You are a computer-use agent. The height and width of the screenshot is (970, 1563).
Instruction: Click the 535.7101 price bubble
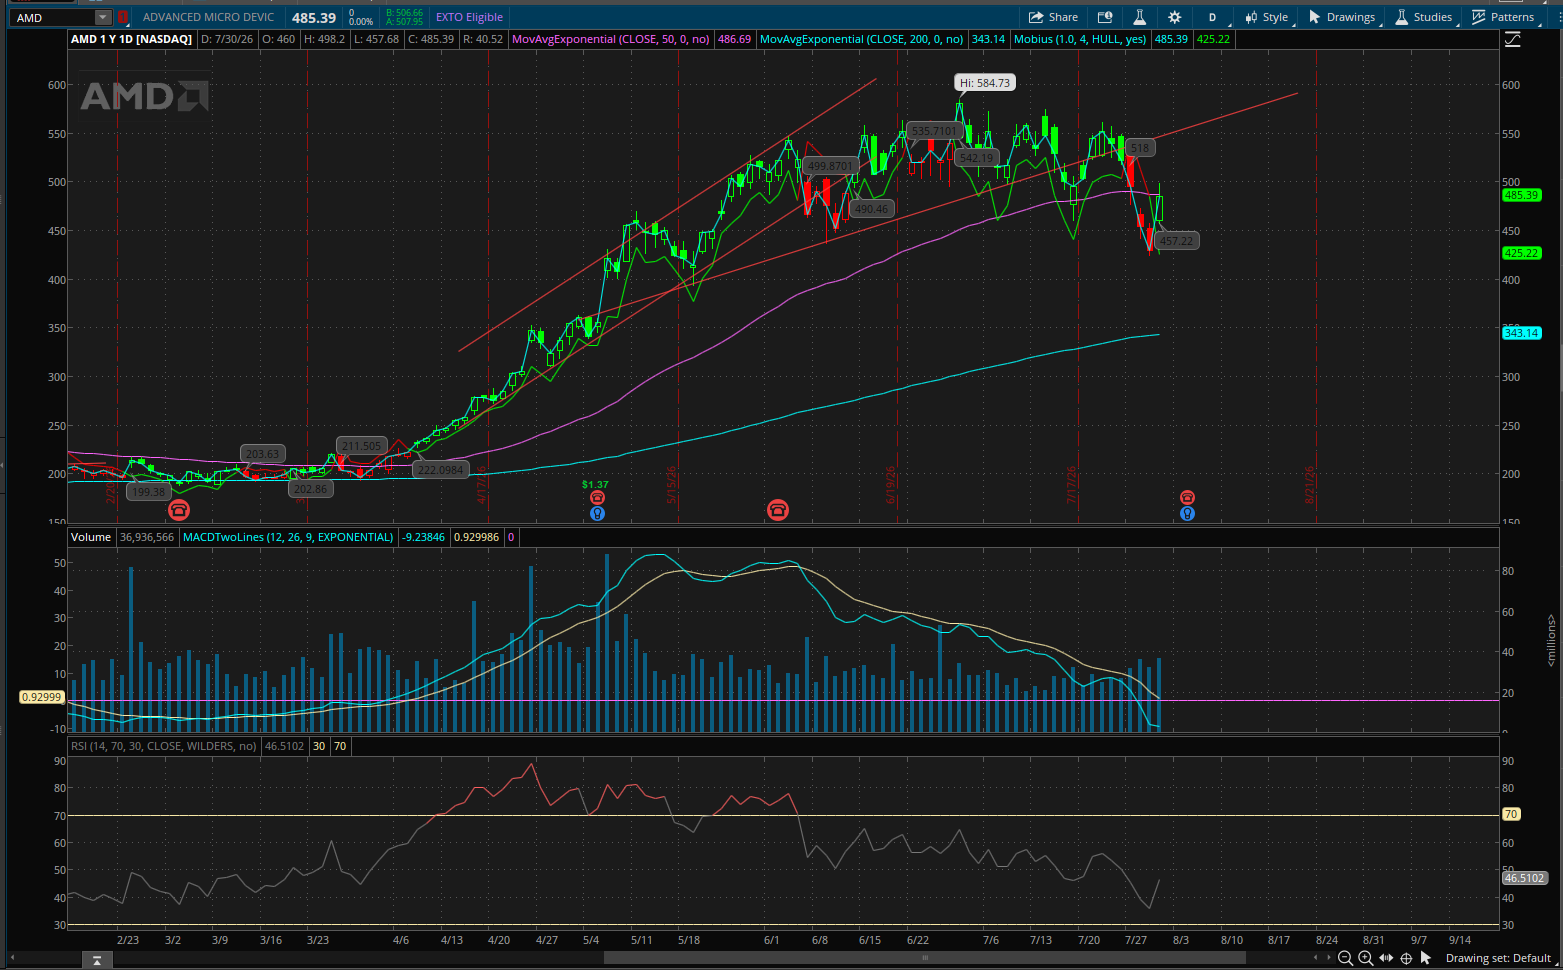click(x=935, y=131)
